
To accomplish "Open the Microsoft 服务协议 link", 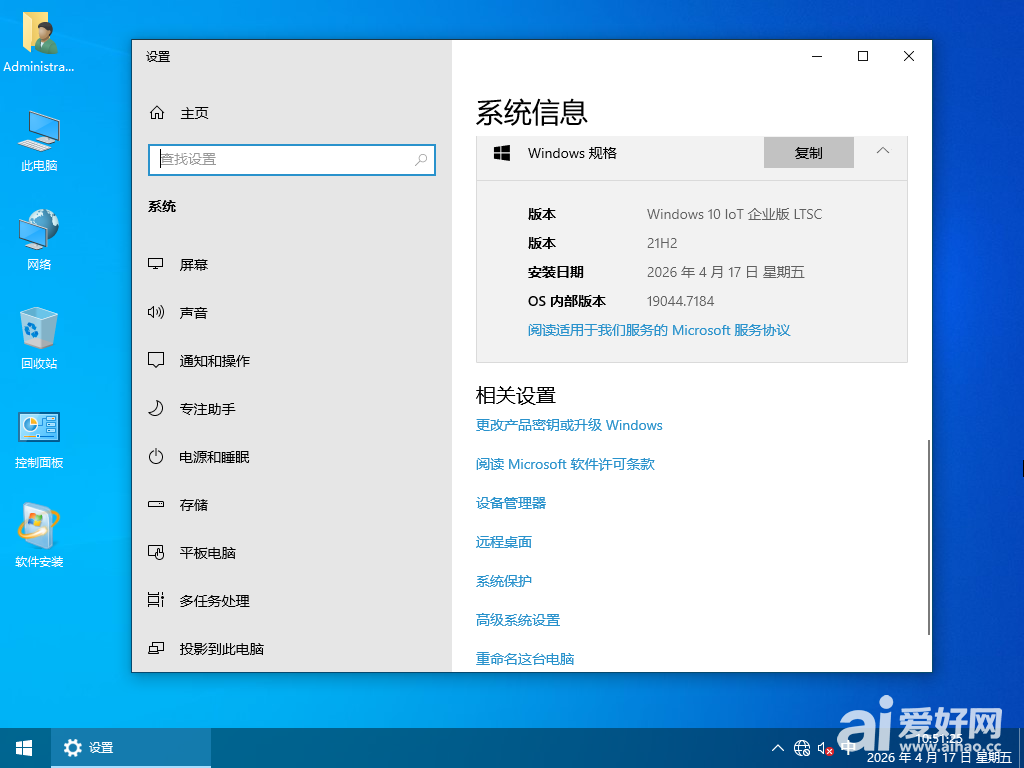I will pyautogui.click(x=659, y=330).
